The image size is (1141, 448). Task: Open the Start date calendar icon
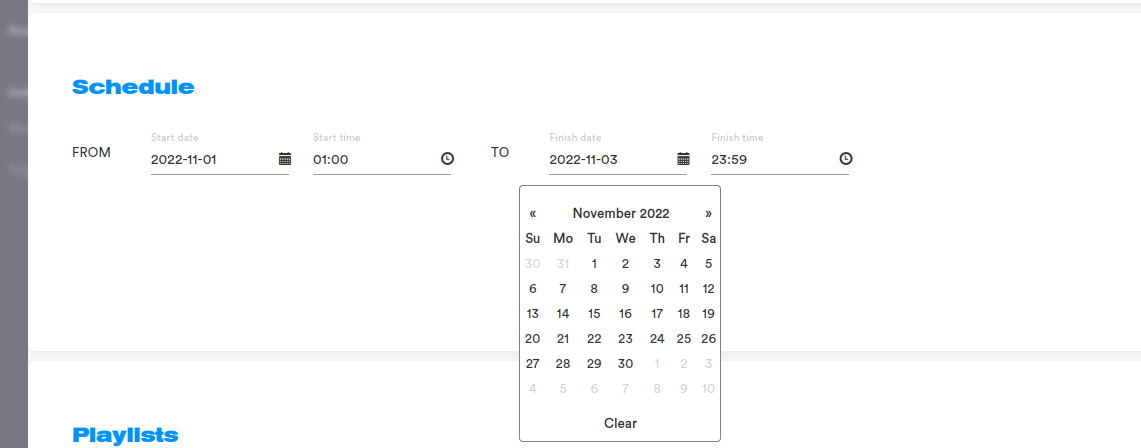pyautogui.click(x=285, y=159)
